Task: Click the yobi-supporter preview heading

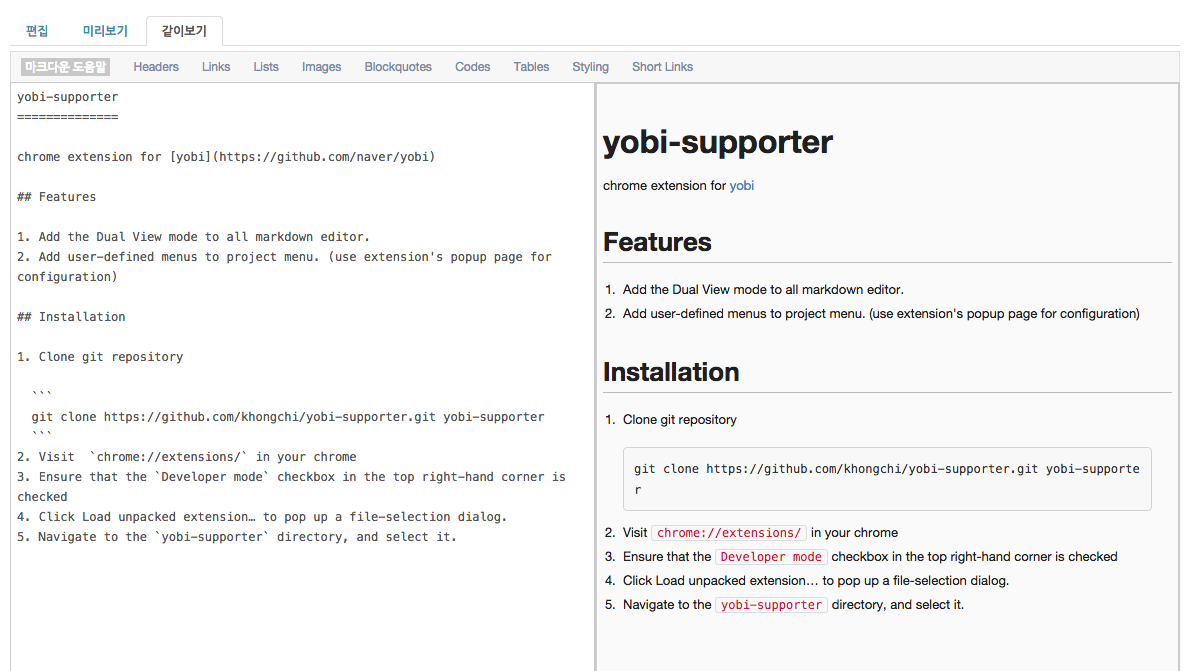Action: tap(717, 142)
